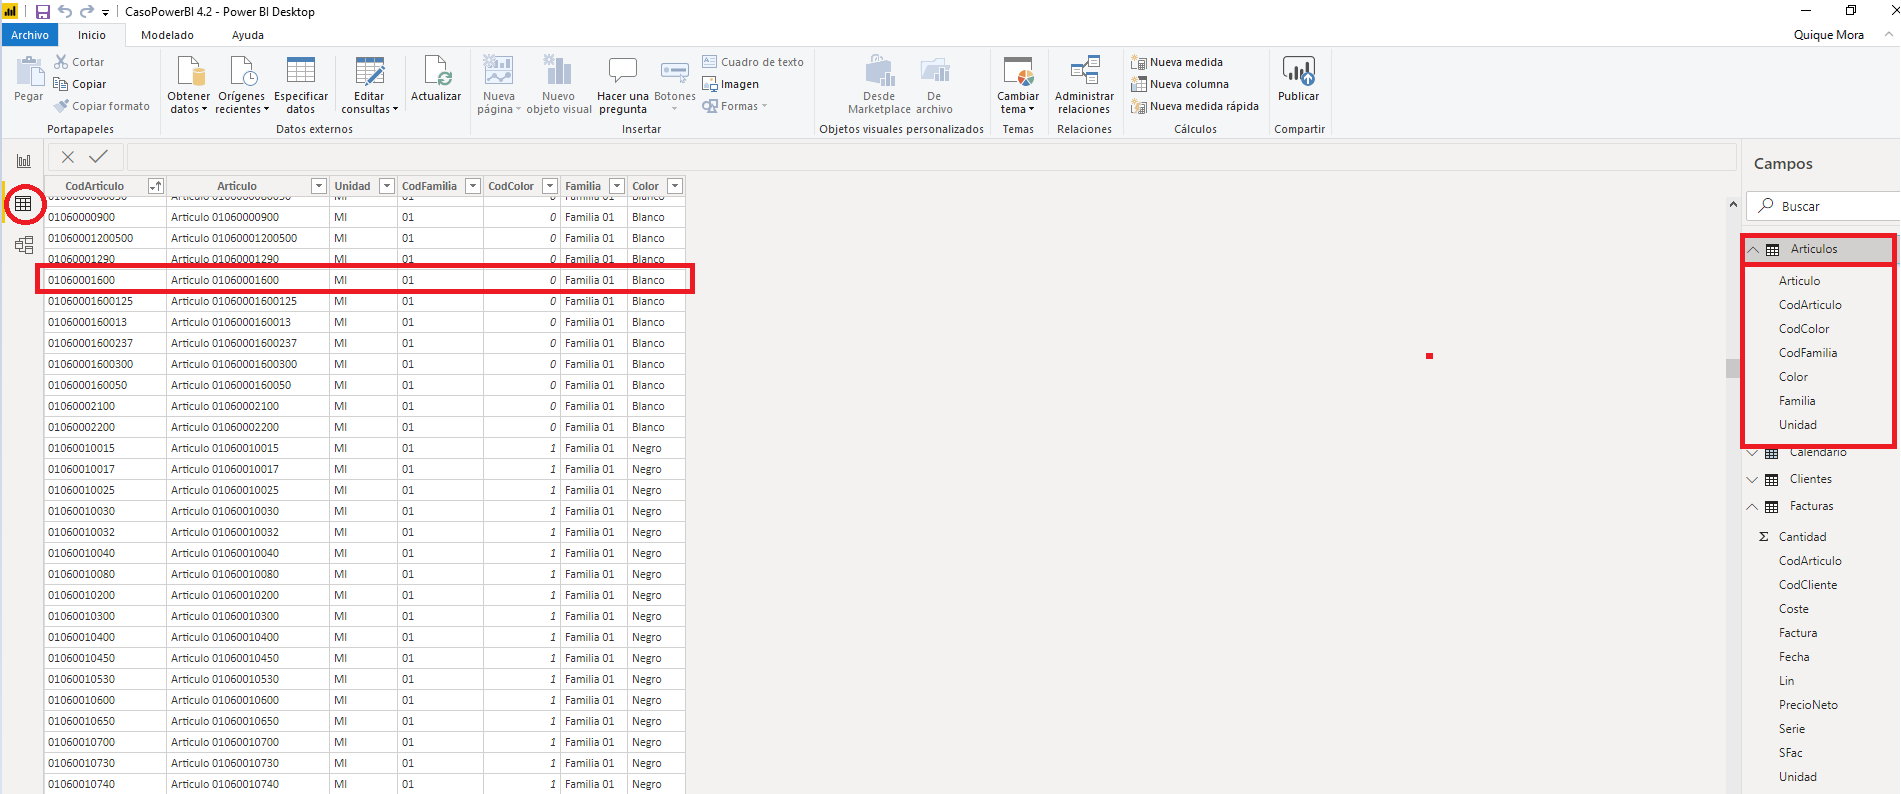Click De archivo custom visual icon
Image resolution: width=1901 pixels, height=794 pixels.
pyautogui.click(x=934, y=70)
